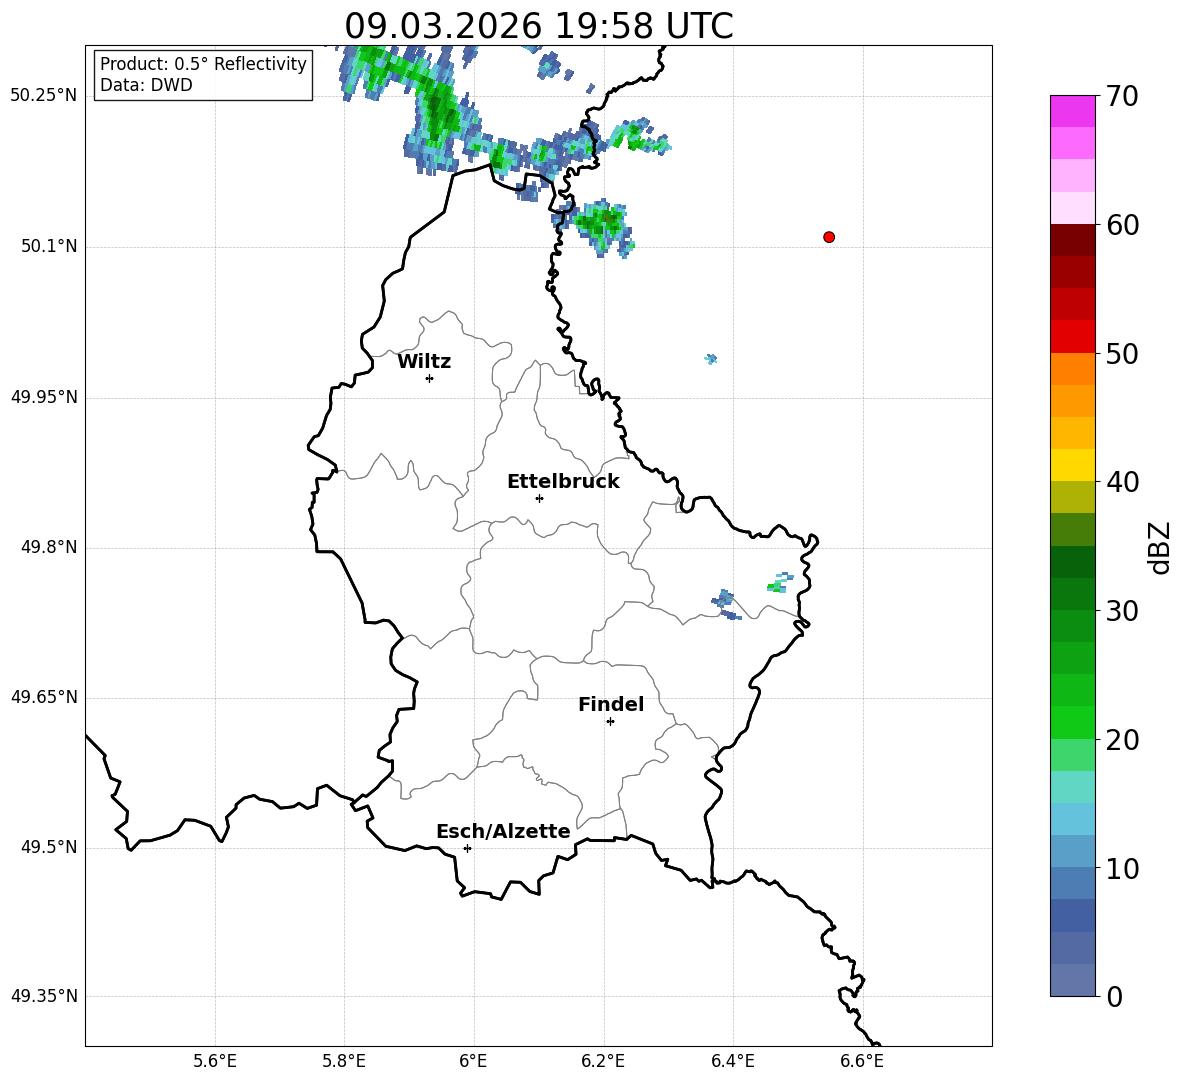1184x1081 pixels.
Task: Click the 'Product: 0.5° Reflectivity' text
Action: coord(203,63)
